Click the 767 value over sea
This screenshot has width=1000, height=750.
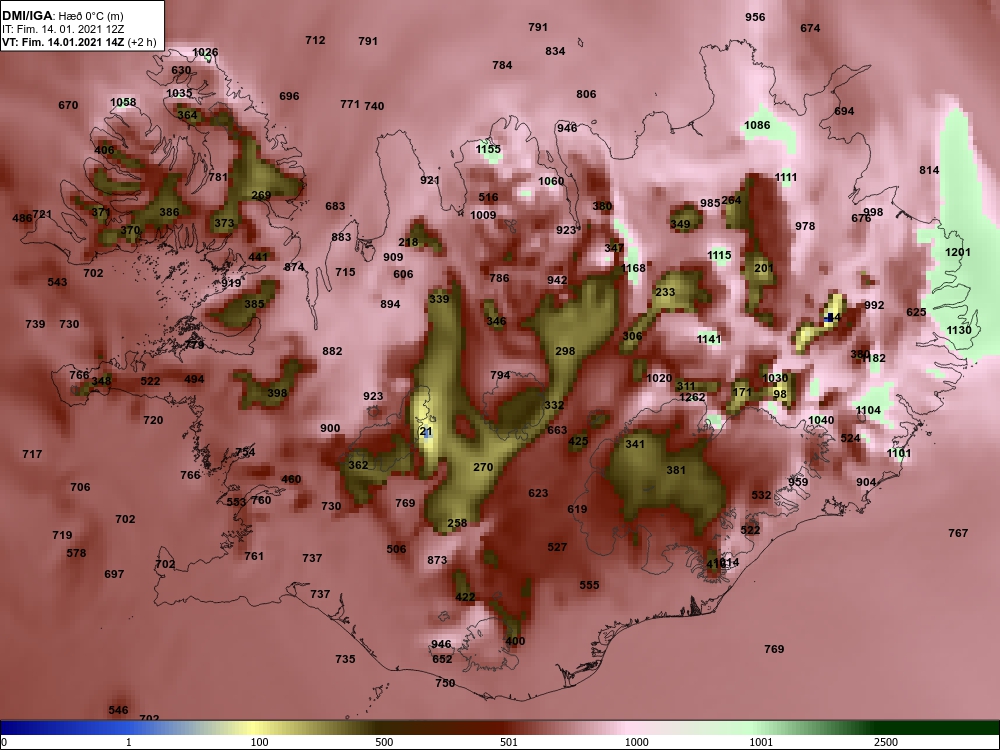pyautogui.click(x=958, y=533)
